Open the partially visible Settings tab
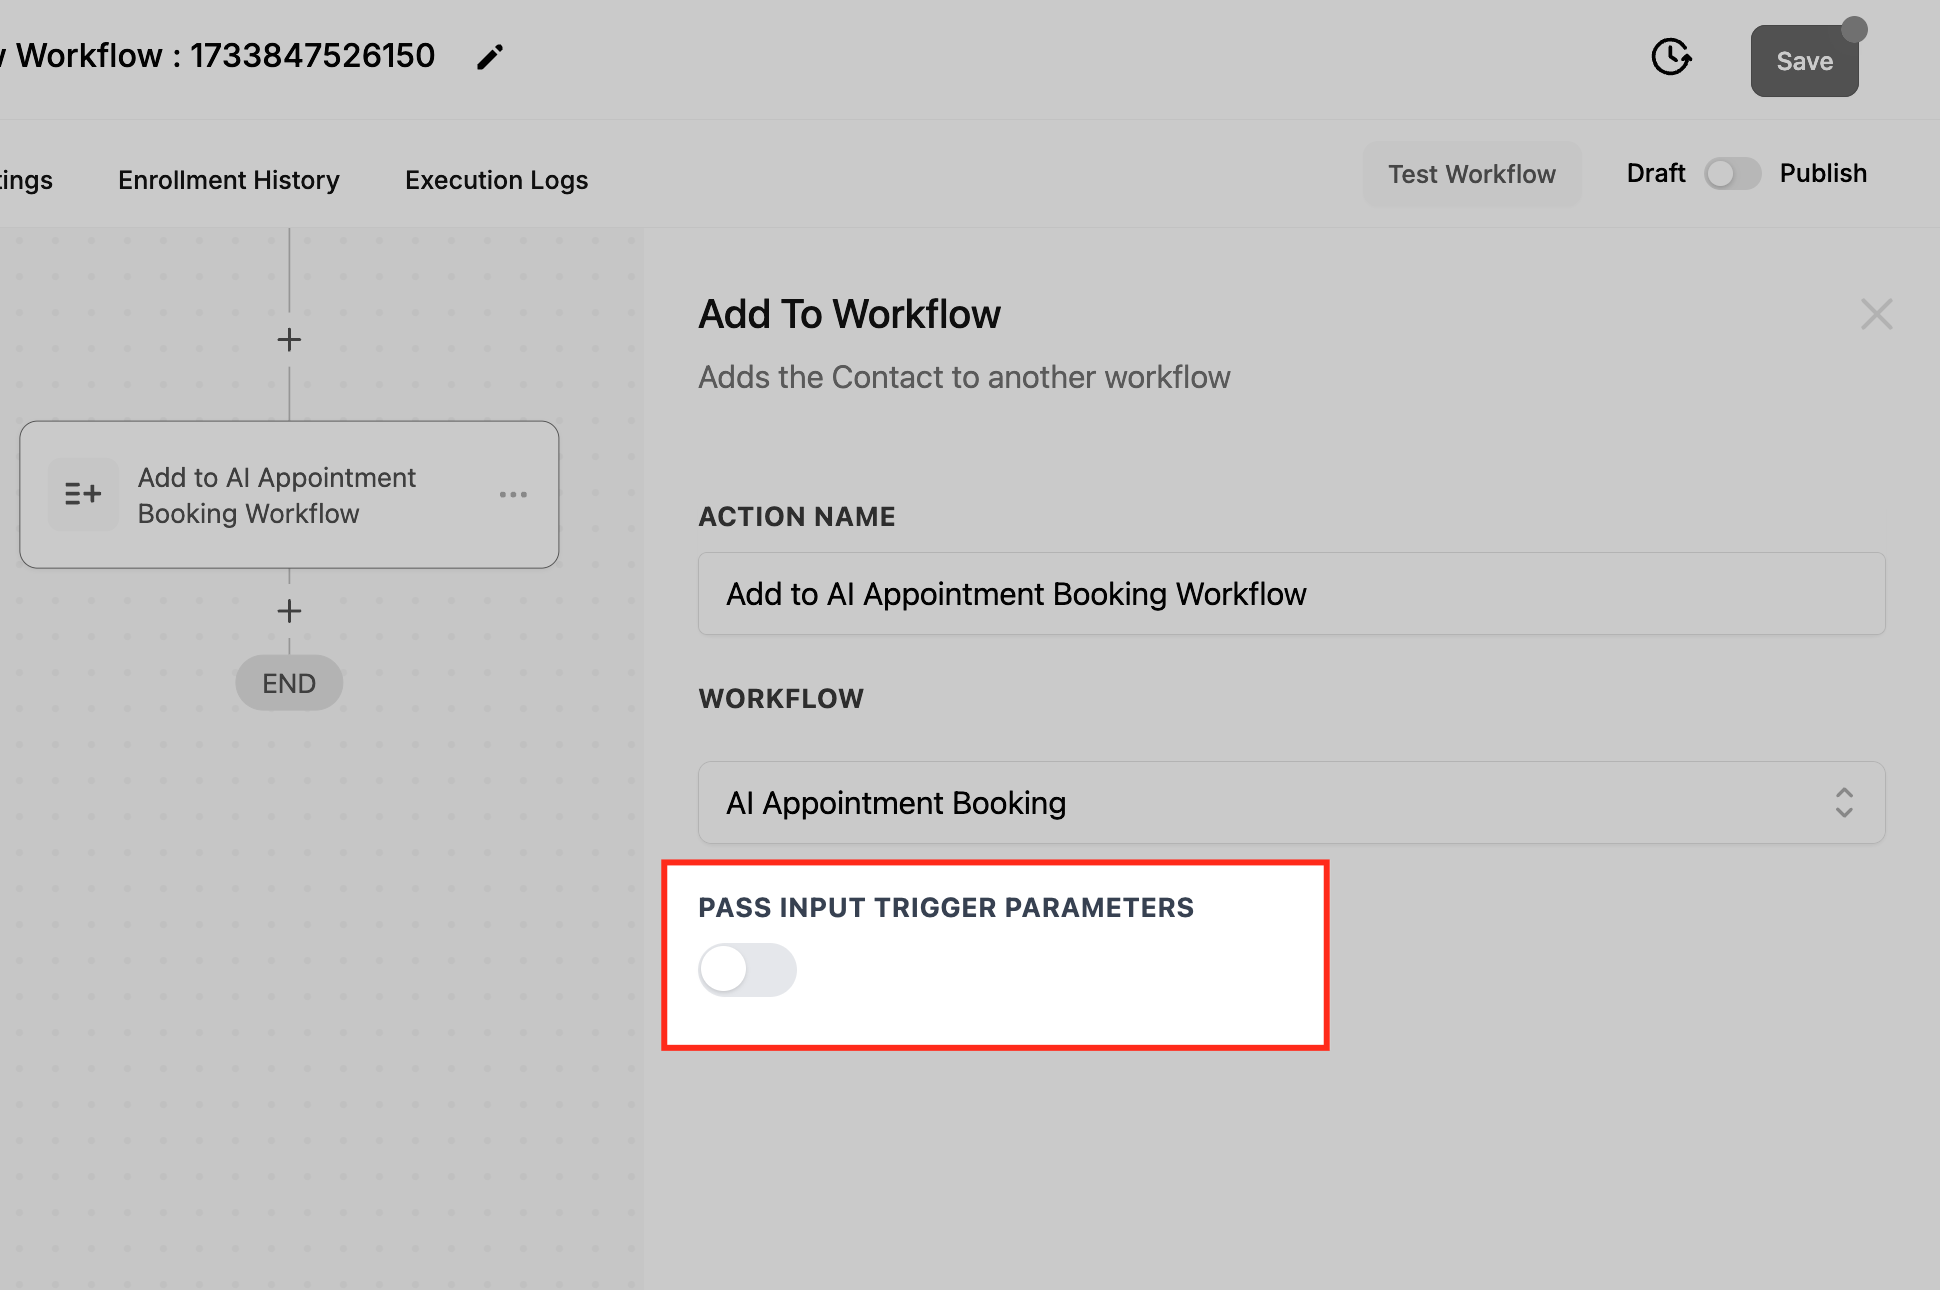This screenshot has width=1940, height=1290. tap(26, 180)
